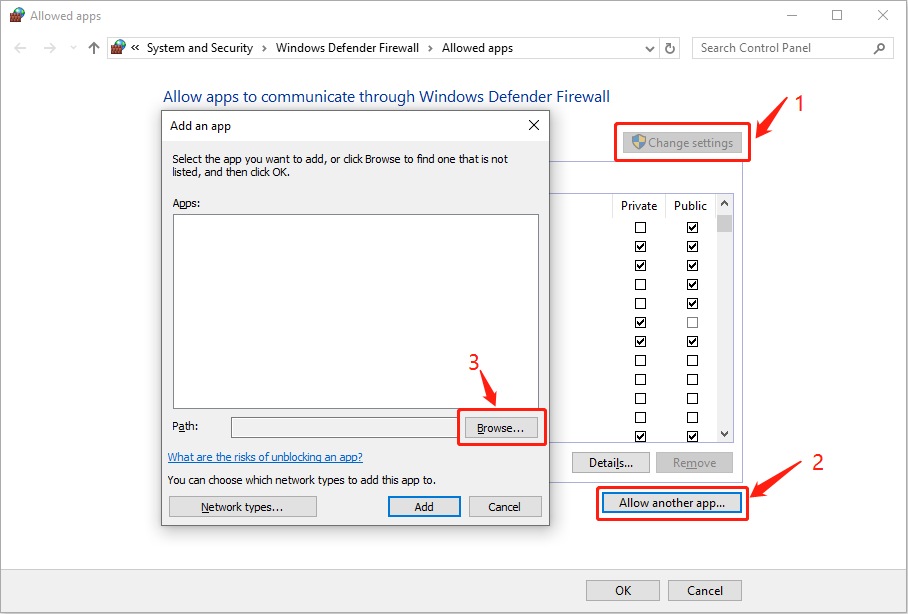The height and width of the screenshot is (614, 908).
Task: Open the chevron after Windows Defender Firewall
Action: pos(430,48)
